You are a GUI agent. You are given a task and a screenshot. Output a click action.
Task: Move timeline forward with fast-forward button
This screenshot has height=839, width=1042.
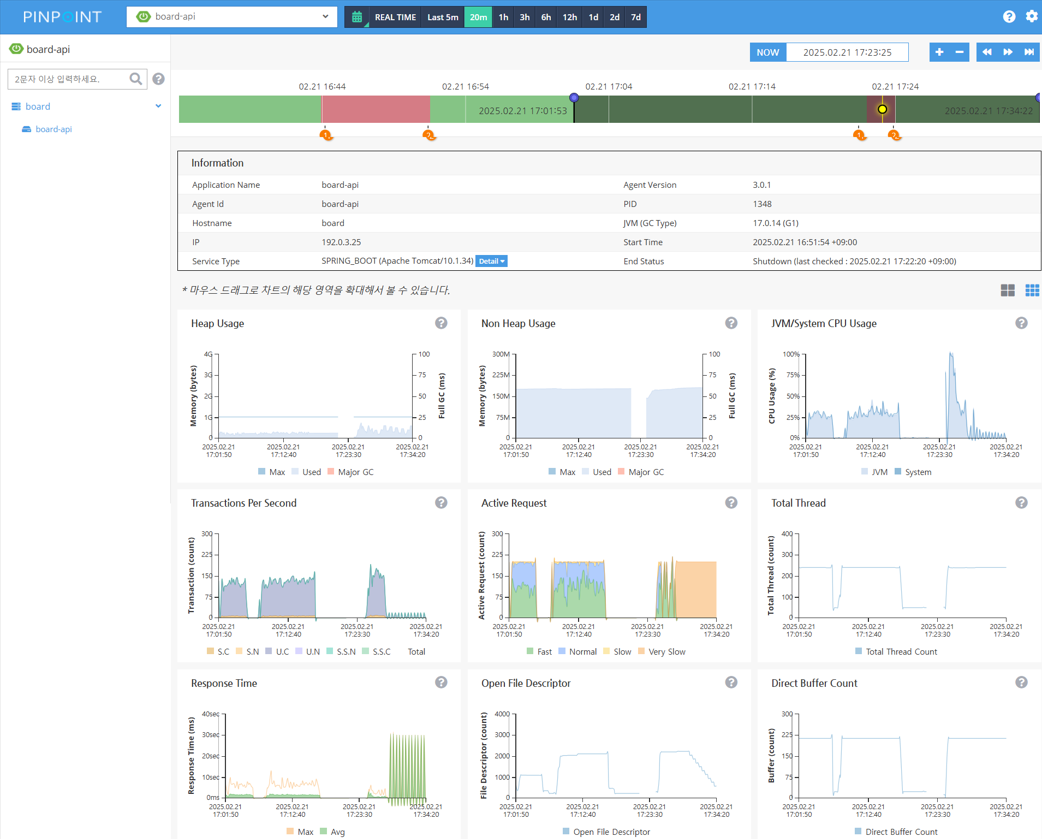[1008, 52]
